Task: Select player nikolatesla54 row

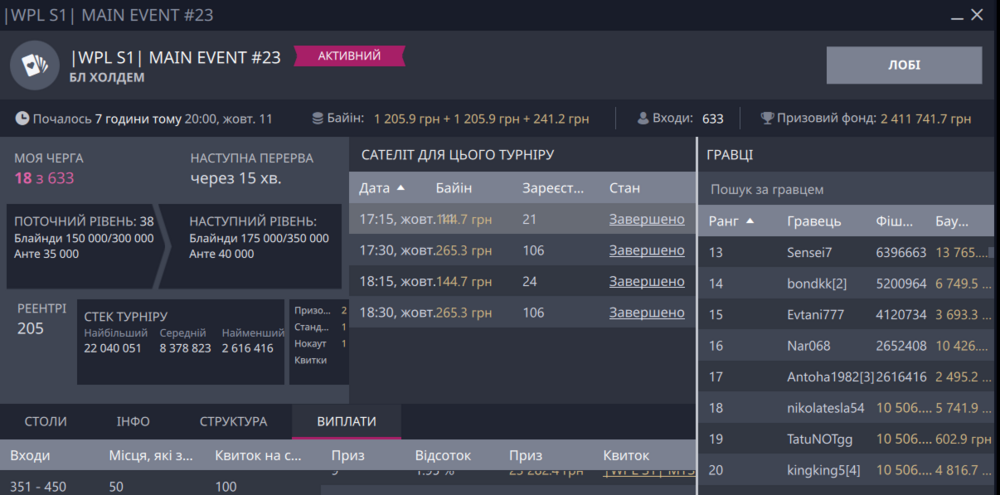Action: click(825, 408)
